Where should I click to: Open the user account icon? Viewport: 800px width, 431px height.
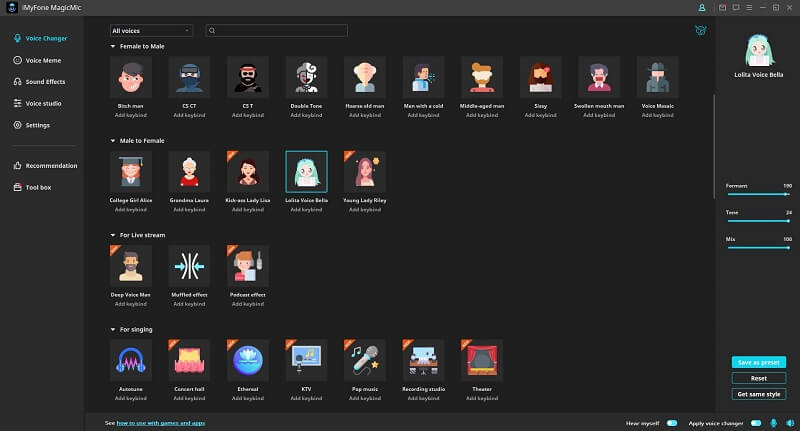point(702,8)
